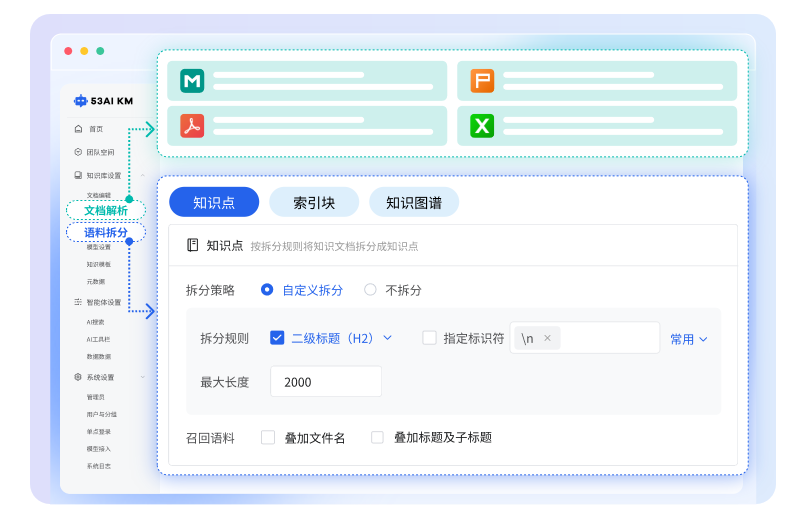Image resolution: width=805 pixels, height=520 pixels.
Task: Open 单点登录 submenu item
Action: (99, 432)
